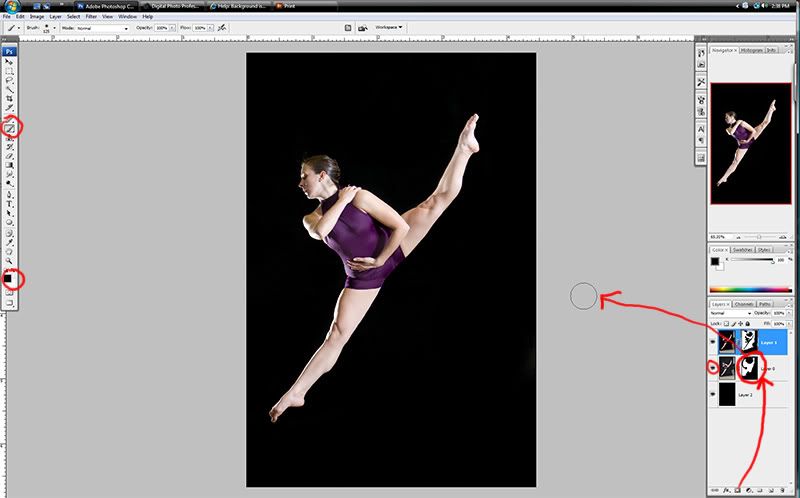This screenshot has height=498, width=800.
Task: Choose the Type tool
Action: click(x=10, y=203)
